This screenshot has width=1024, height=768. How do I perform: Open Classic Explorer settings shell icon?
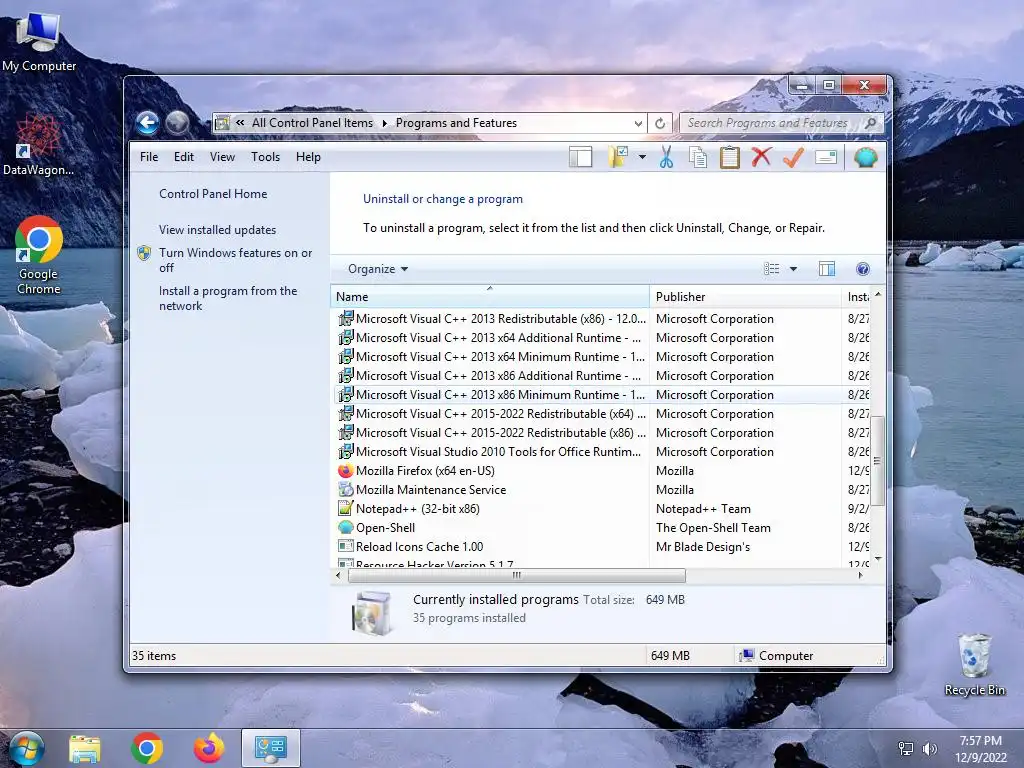pyautogui.click(x=865, y=157)
